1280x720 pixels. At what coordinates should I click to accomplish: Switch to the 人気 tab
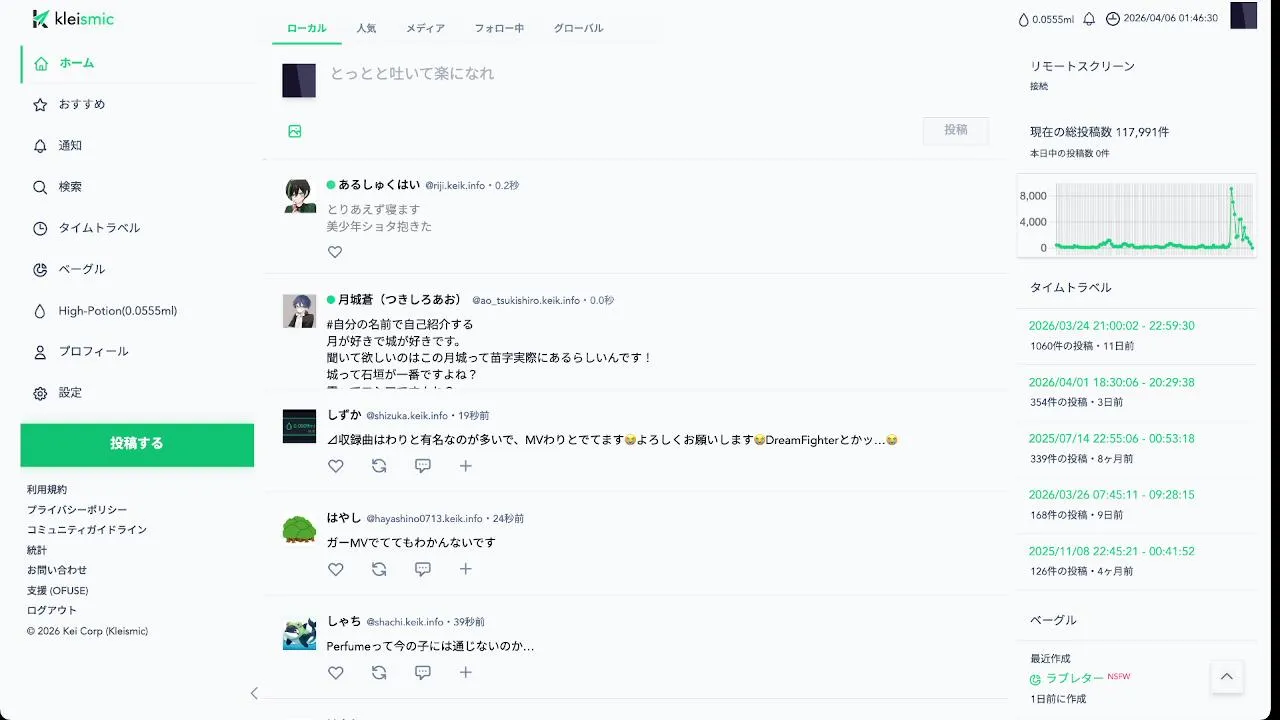click(x=366, y=28)
